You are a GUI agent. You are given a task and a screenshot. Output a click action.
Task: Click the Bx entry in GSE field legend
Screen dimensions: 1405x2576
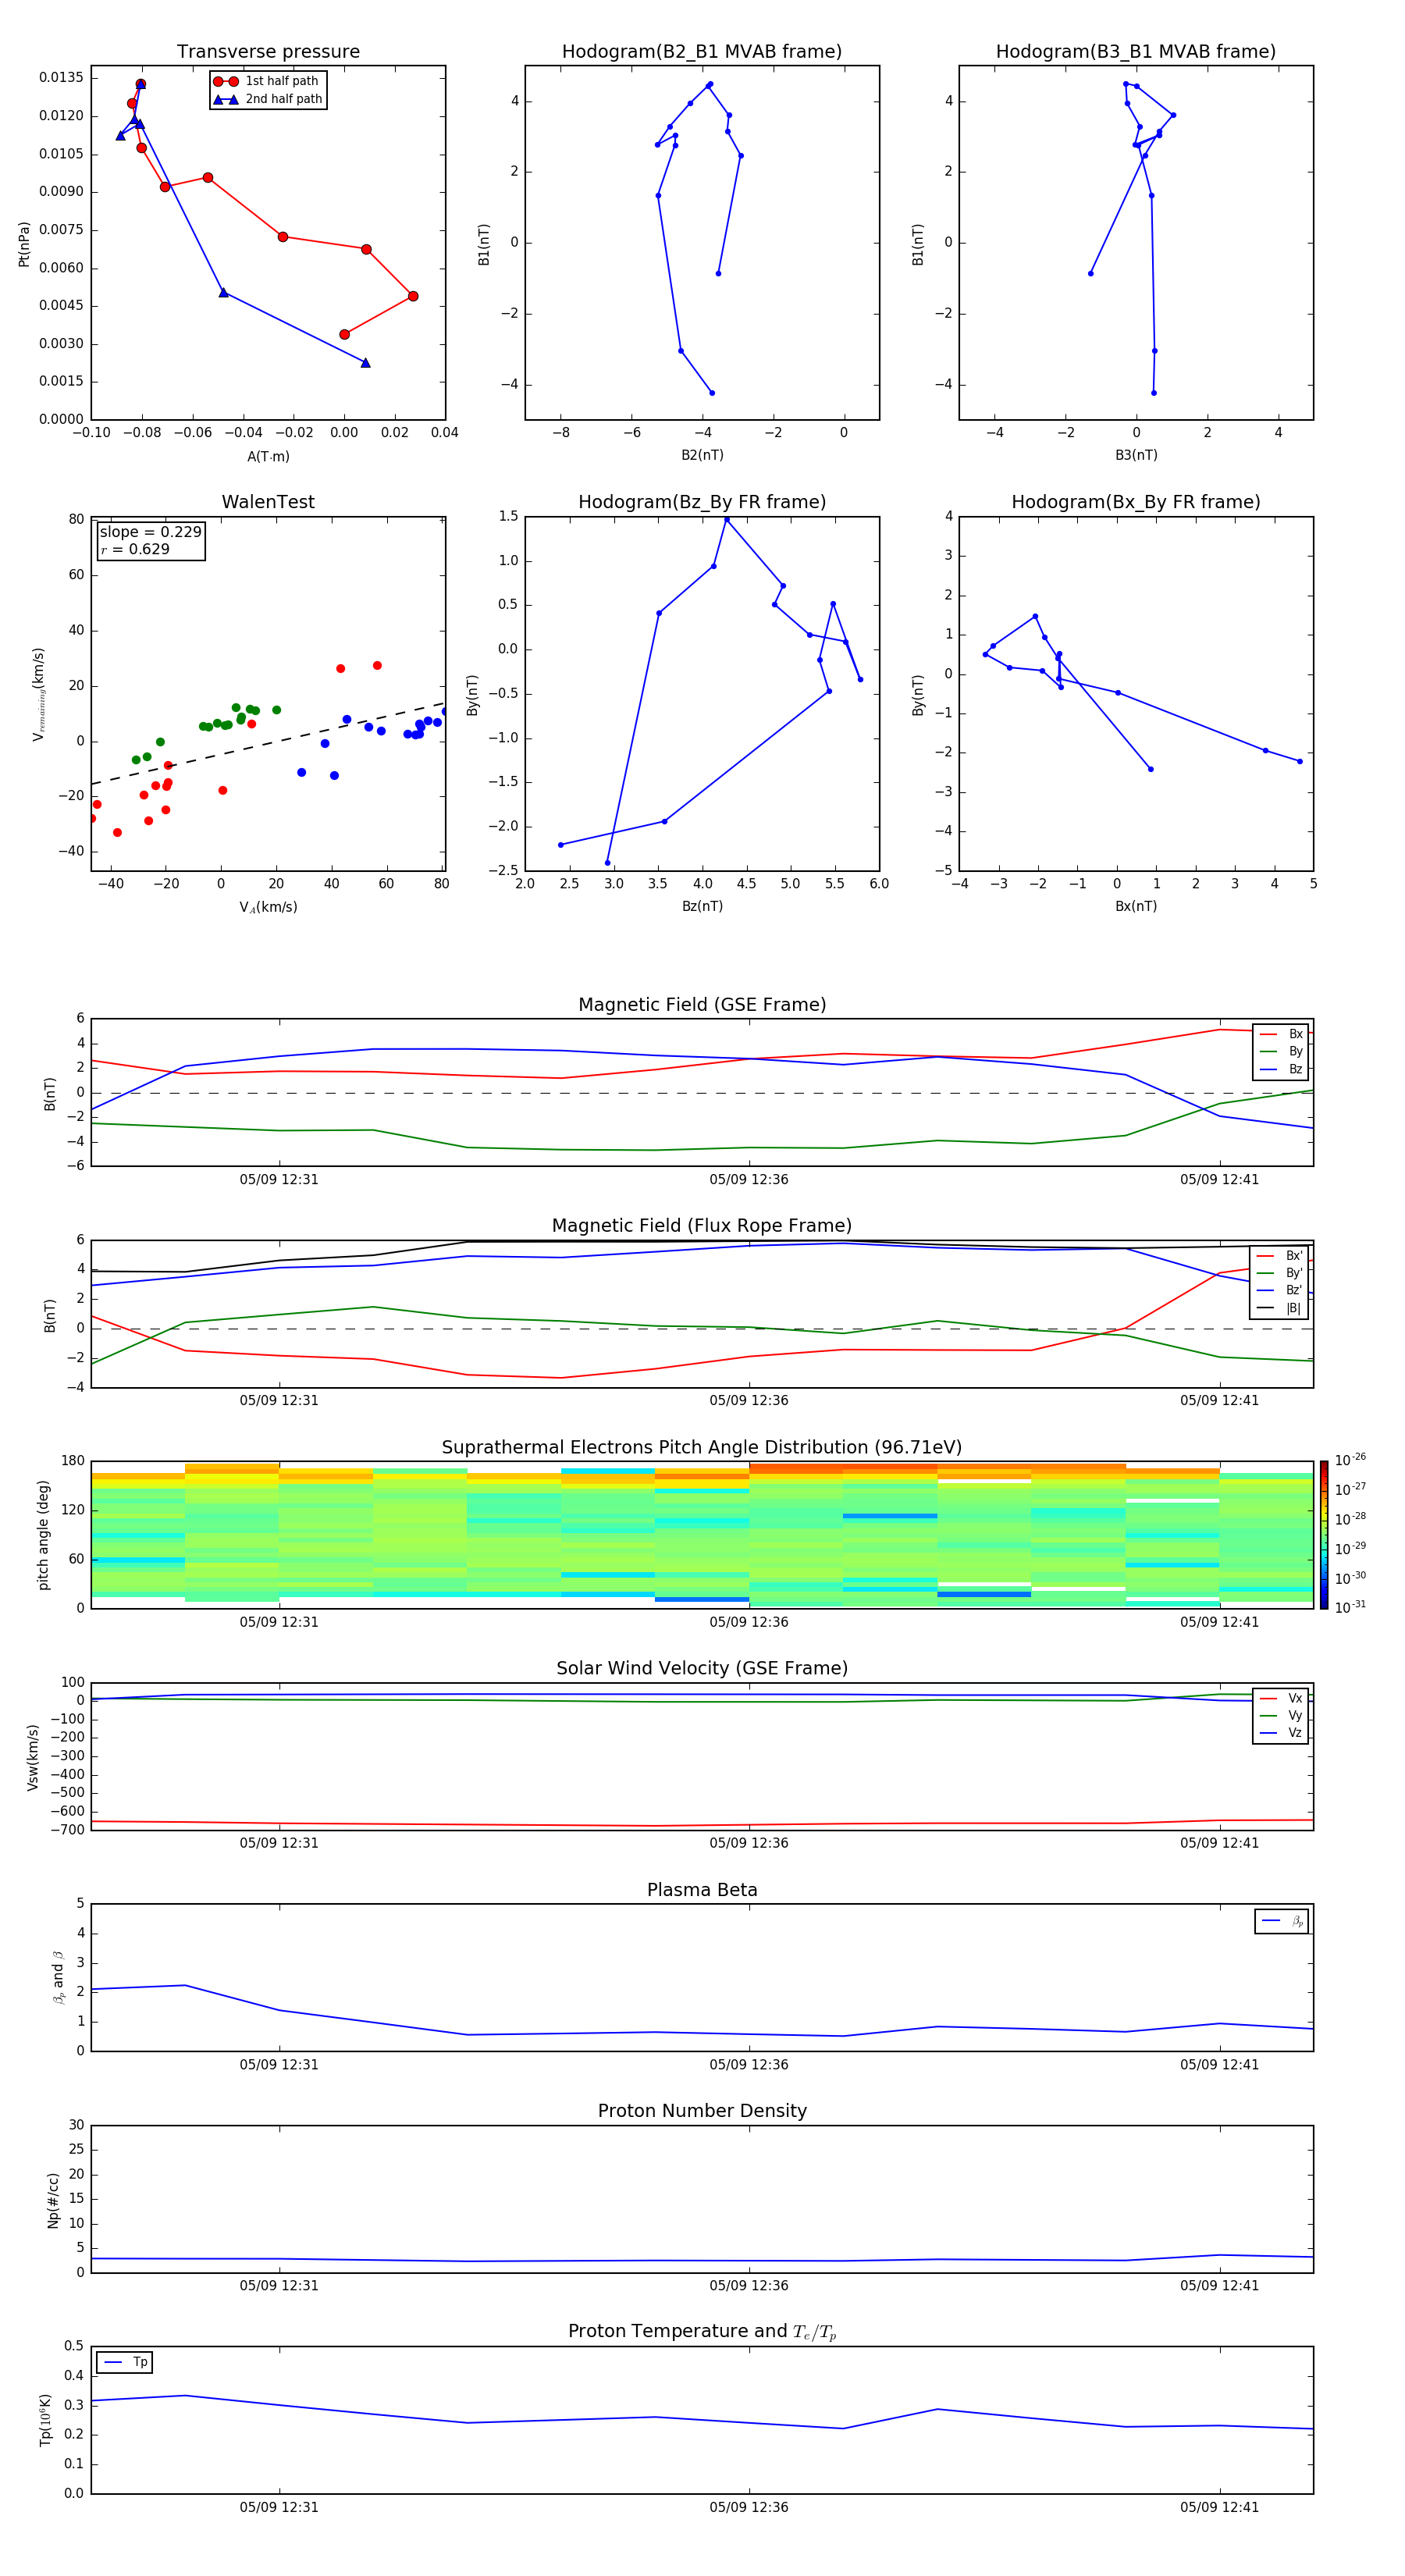click(x=1281, y=1034)
